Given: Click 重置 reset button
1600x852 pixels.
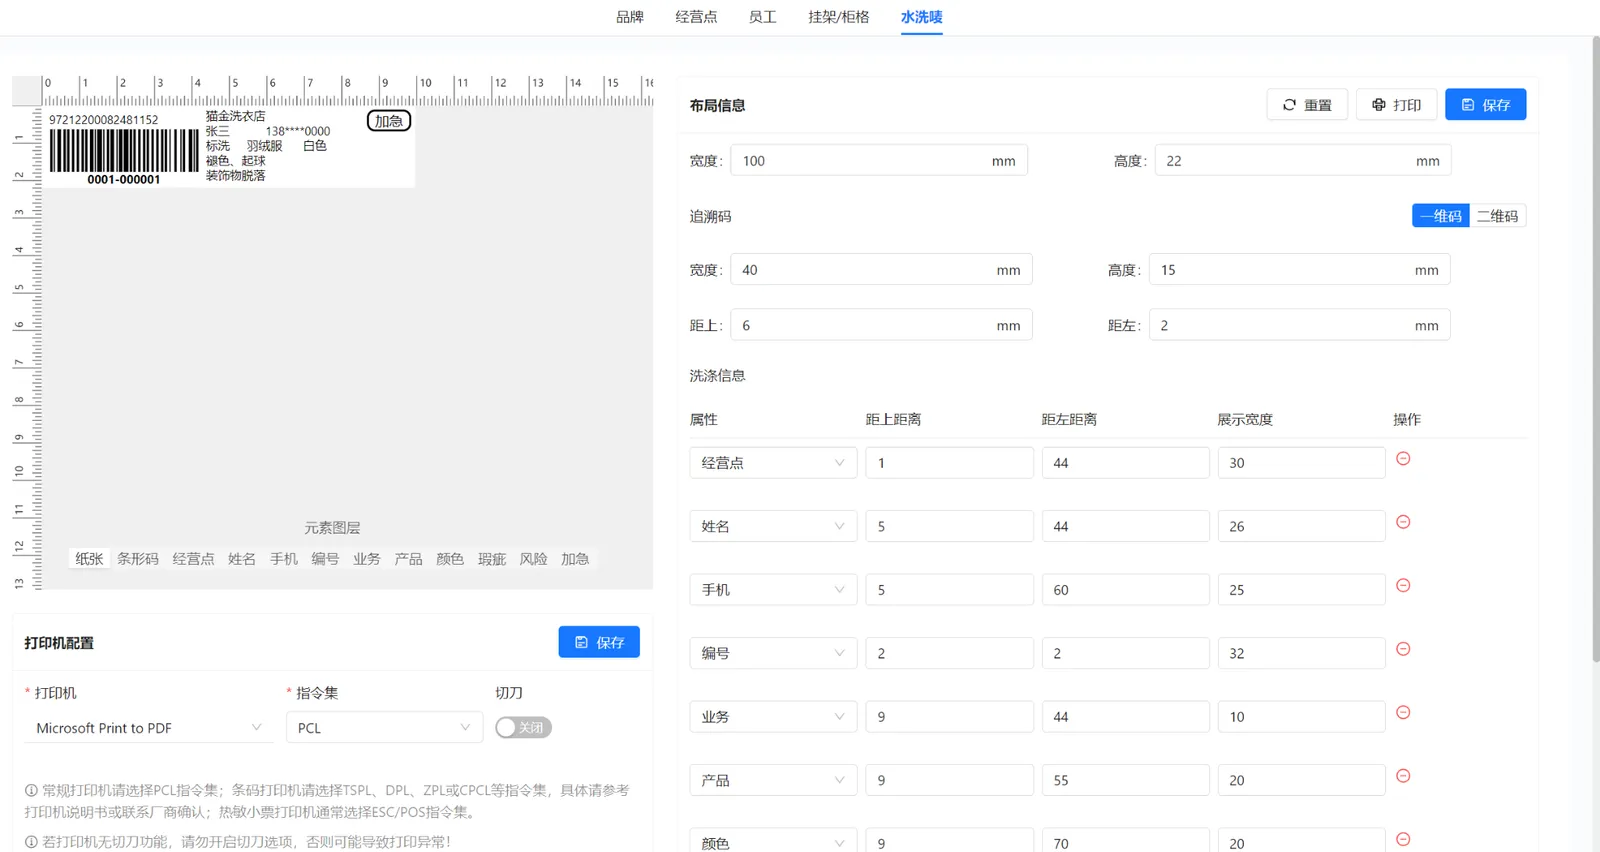Looking at the screenshot, I should coord(1307,105).
